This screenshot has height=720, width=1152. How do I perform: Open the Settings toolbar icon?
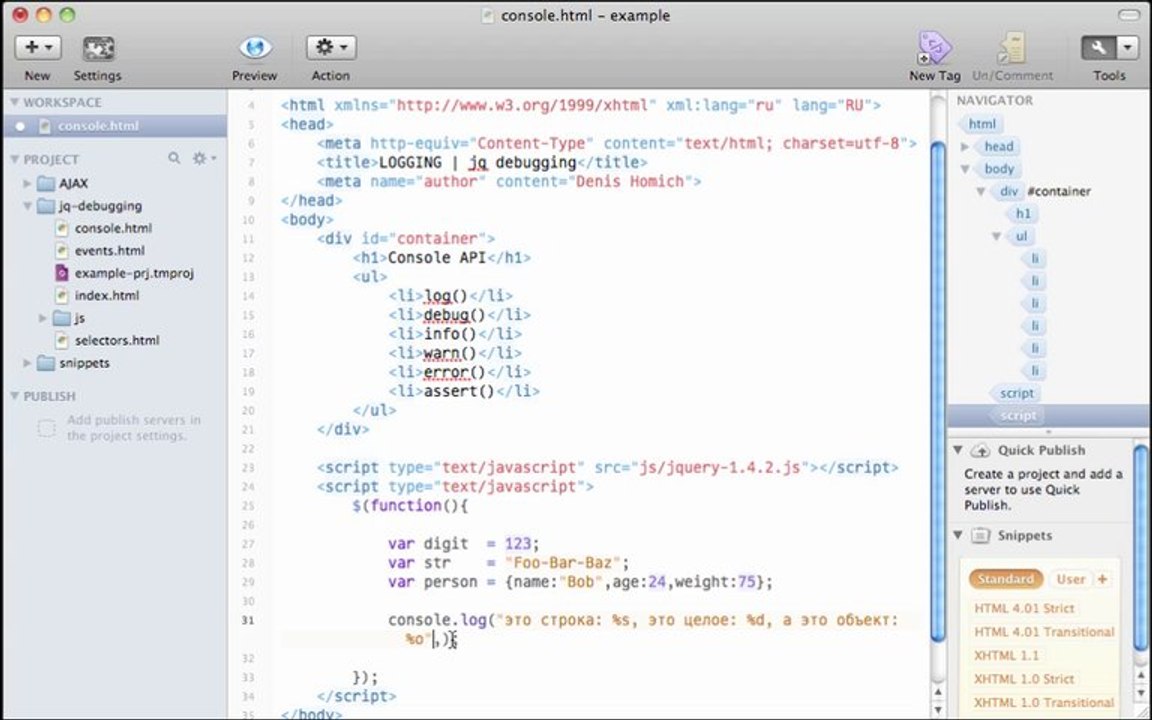[x=98, y=48]
